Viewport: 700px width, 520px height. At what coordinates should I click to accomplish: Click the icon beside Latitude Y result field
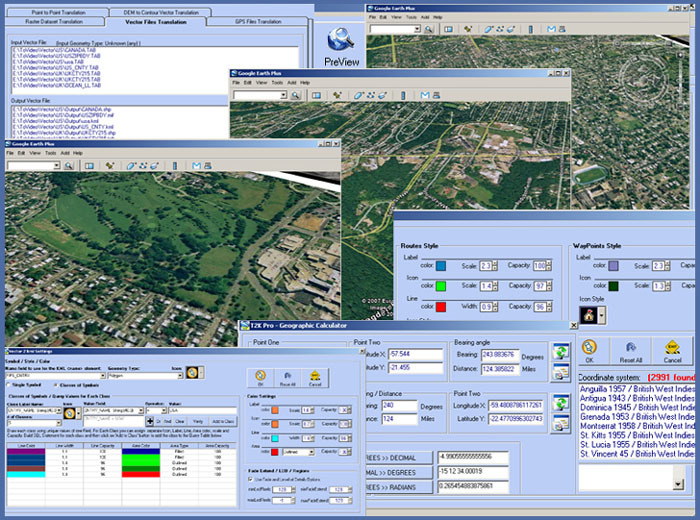[x=560, y=423]
